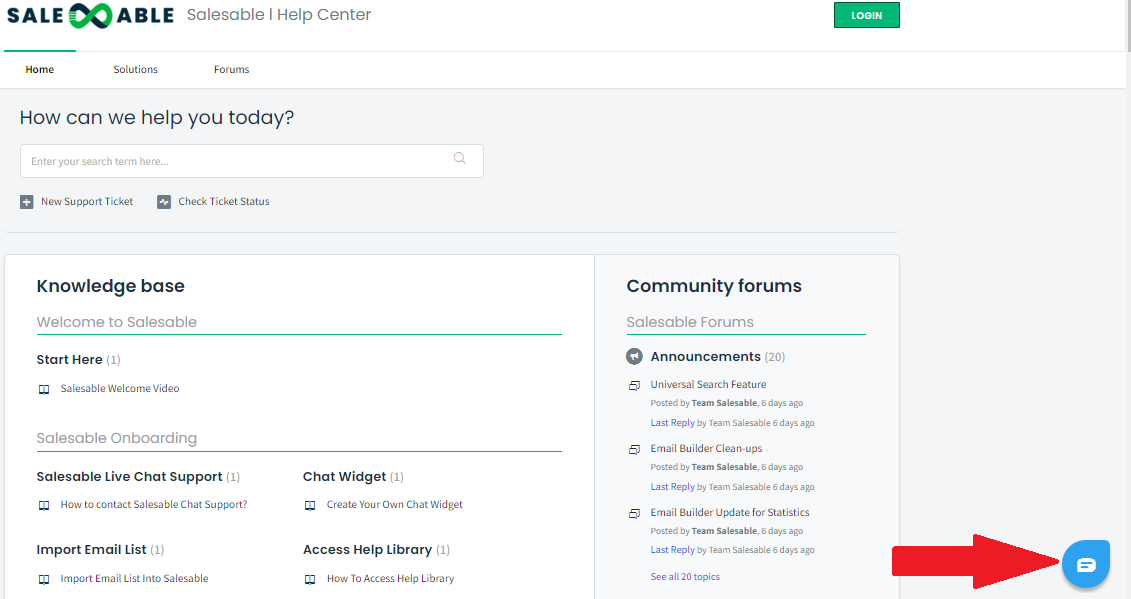Click the Knowledge base heading
1131x599 pixels.
(110, 286)
